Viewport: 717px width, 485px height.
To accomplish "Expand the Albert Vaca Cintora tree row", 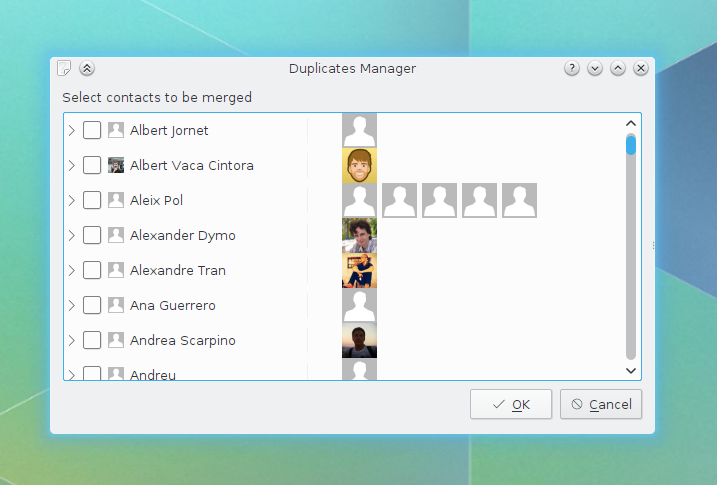I will click(72, 165).
